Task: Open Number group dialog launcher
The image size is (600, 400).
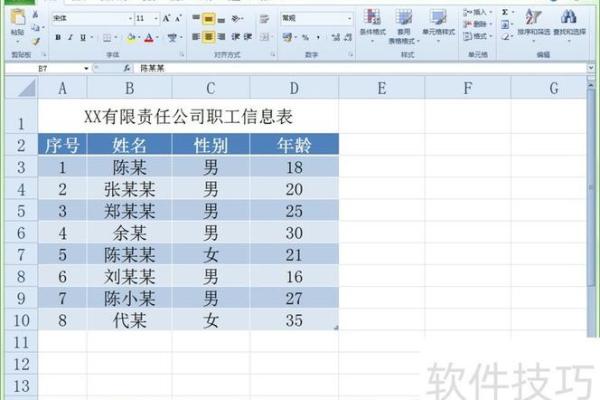Action: (x=351, y=55)
